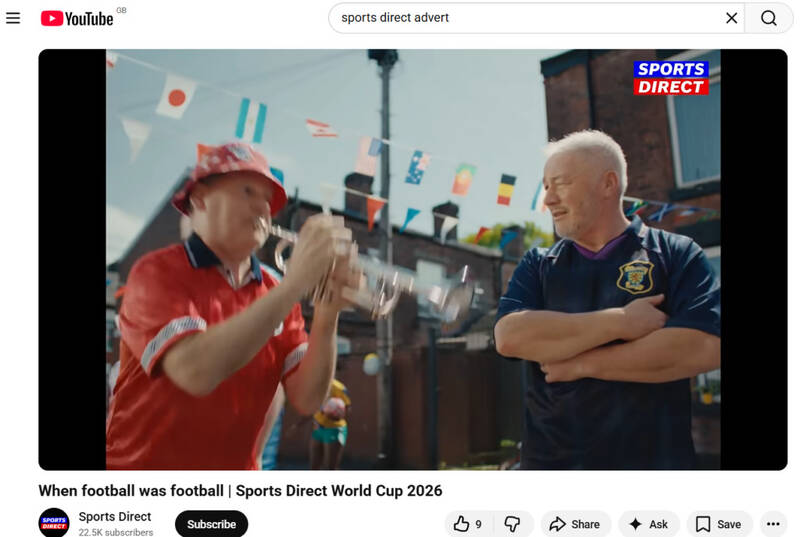Dislike the video with thumbs down

tap(513, 524)
